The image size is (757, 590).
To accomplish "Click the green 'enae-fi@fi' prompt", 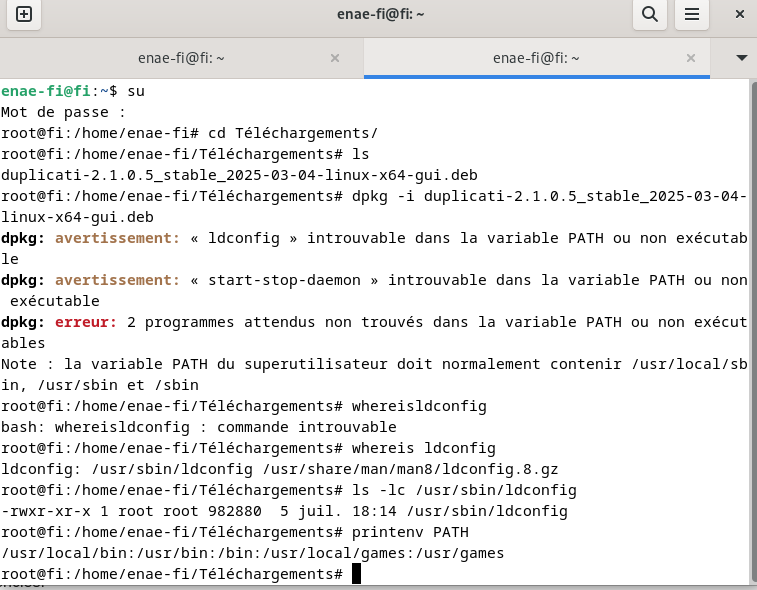I will (46, 91).
